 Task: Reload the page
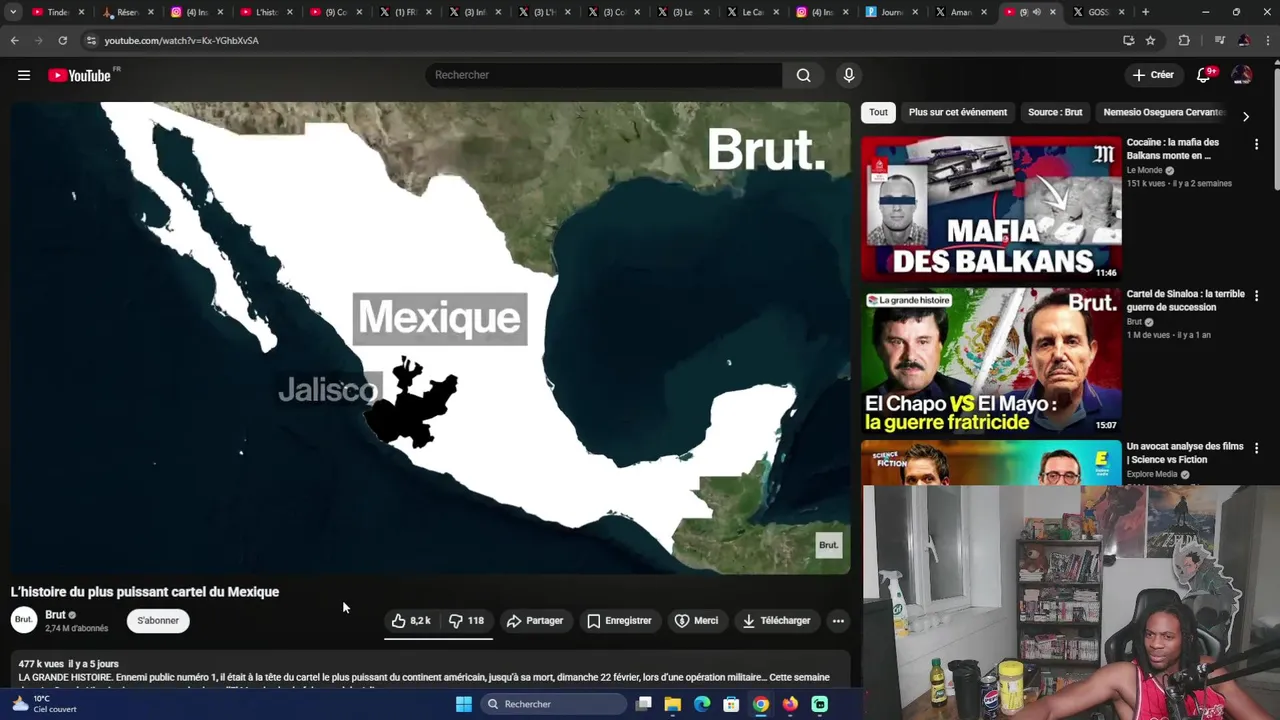62,40
